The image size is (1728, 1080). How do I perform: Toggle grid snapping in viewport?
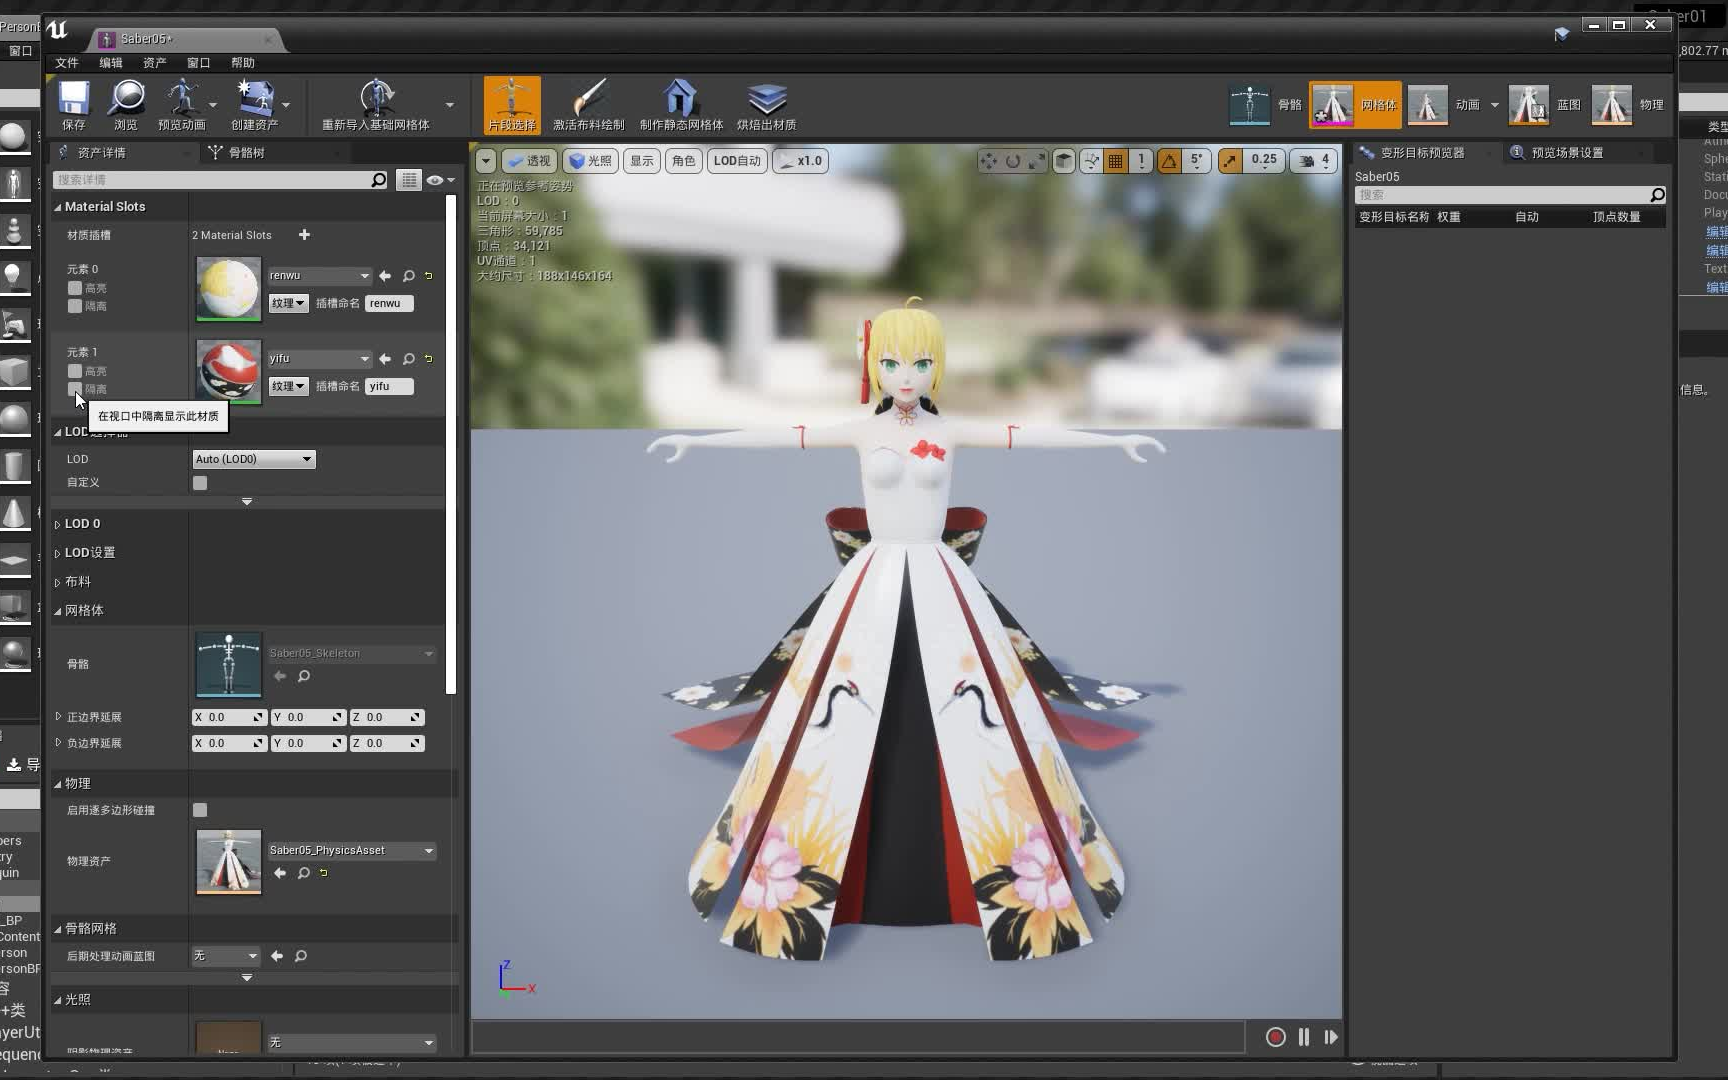[x=1116, y=161]
